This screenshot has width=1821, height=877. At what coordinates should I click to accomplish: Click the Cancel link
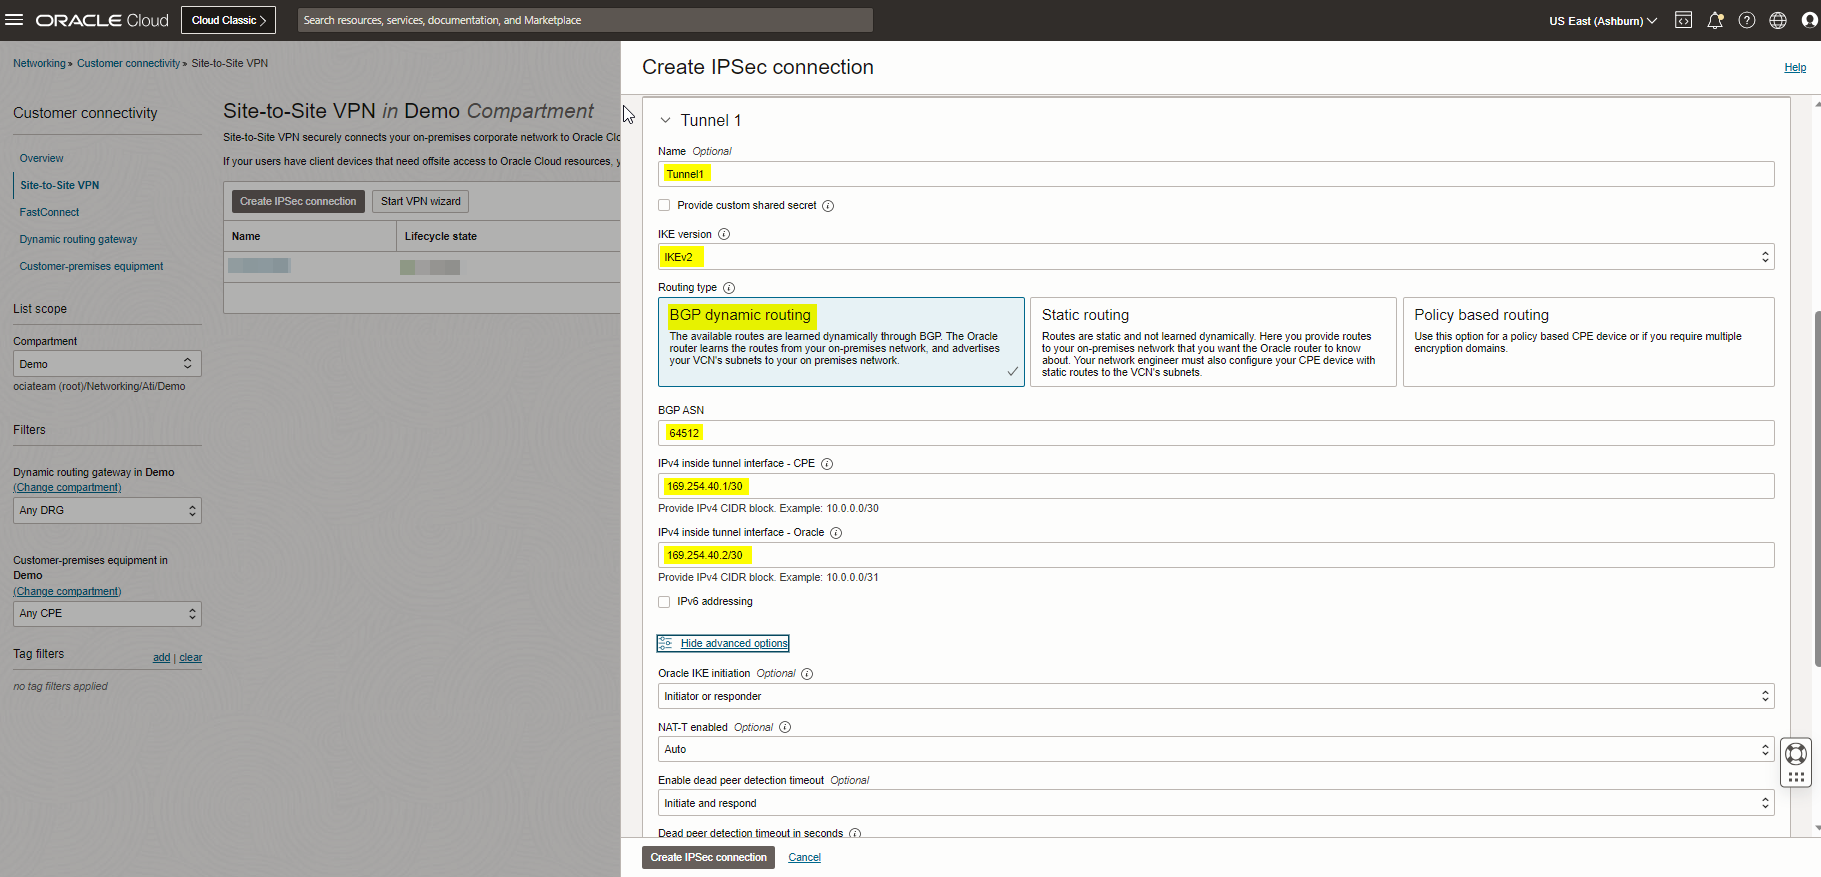pyautogui.click(x=804, y=858)
